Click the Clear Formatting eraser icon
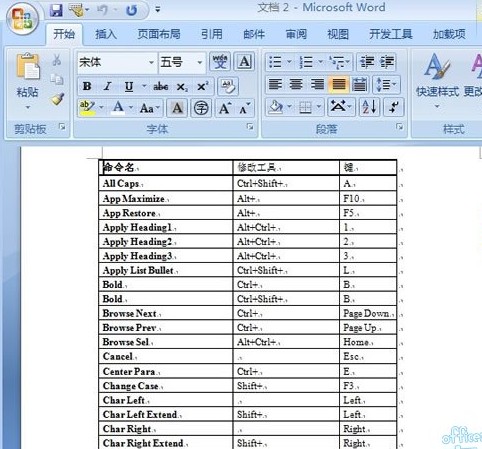This screenshot has height=449, width=482. [x=228, y=87]
